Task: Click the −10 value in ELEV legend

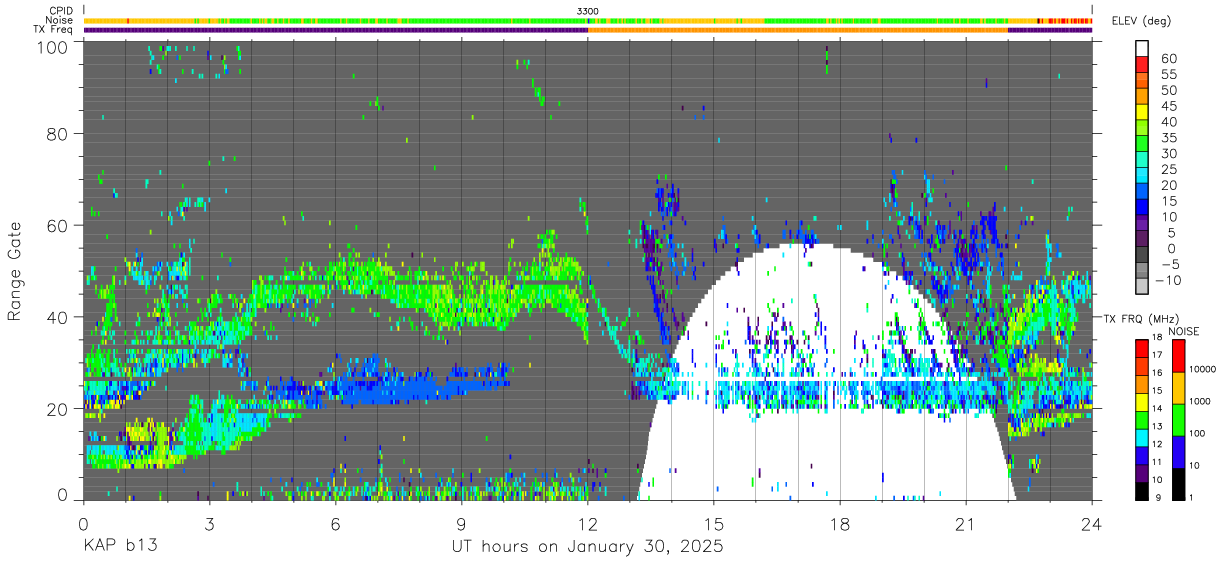Action: [x=1167, y=281]
